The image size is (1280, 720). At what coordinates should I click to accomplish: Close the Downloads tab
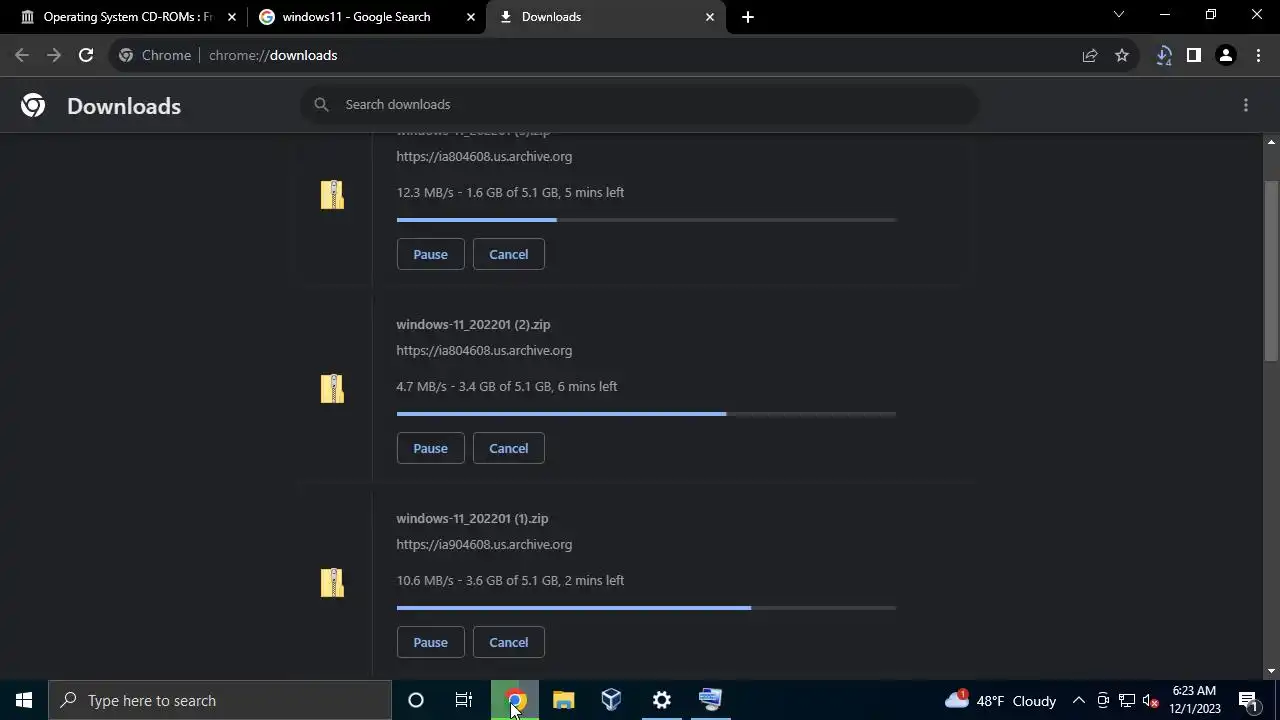[710, 17]
